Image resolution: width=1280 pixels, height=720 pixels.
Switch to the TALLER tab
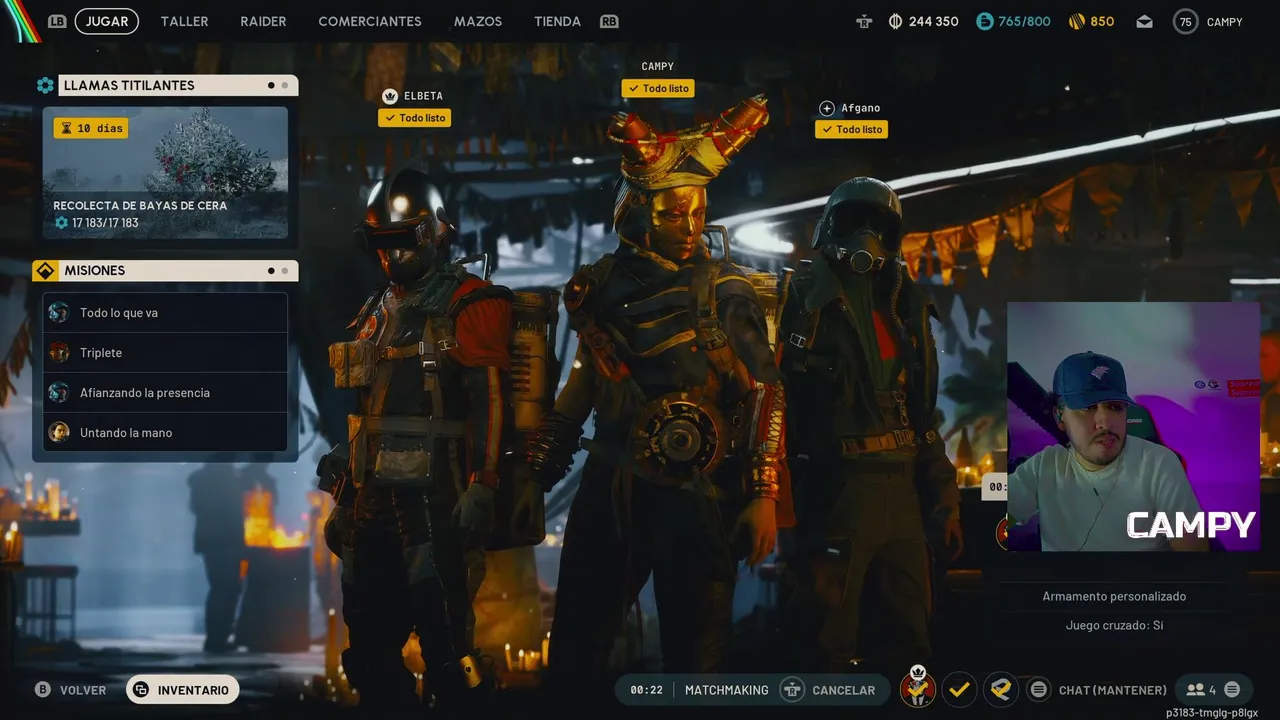coord(185,21)
